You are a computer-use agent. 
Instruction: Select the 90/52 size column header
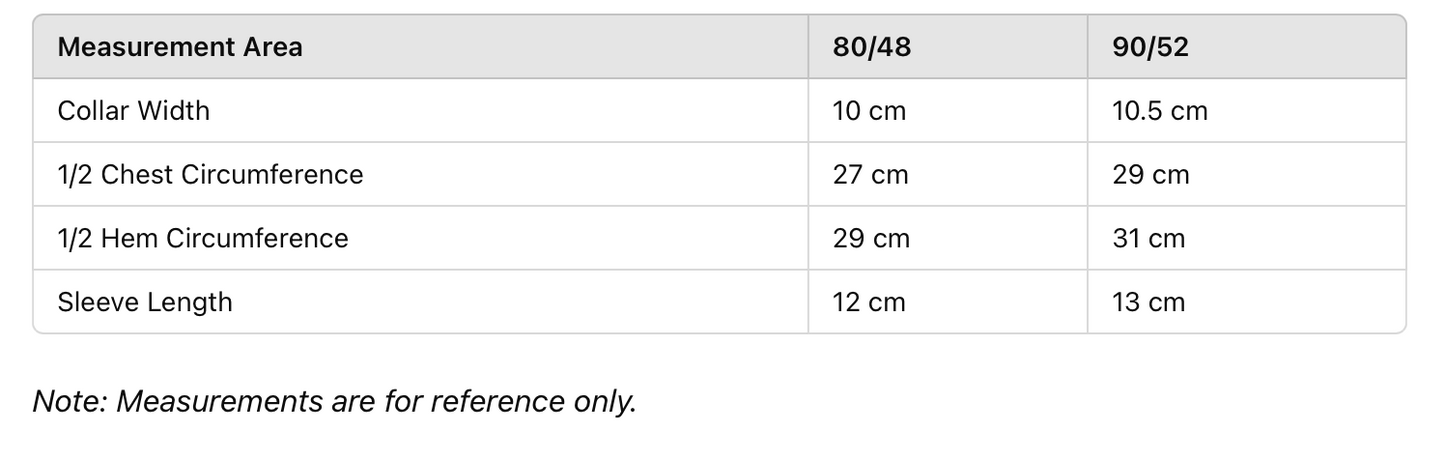(1150, 47)
